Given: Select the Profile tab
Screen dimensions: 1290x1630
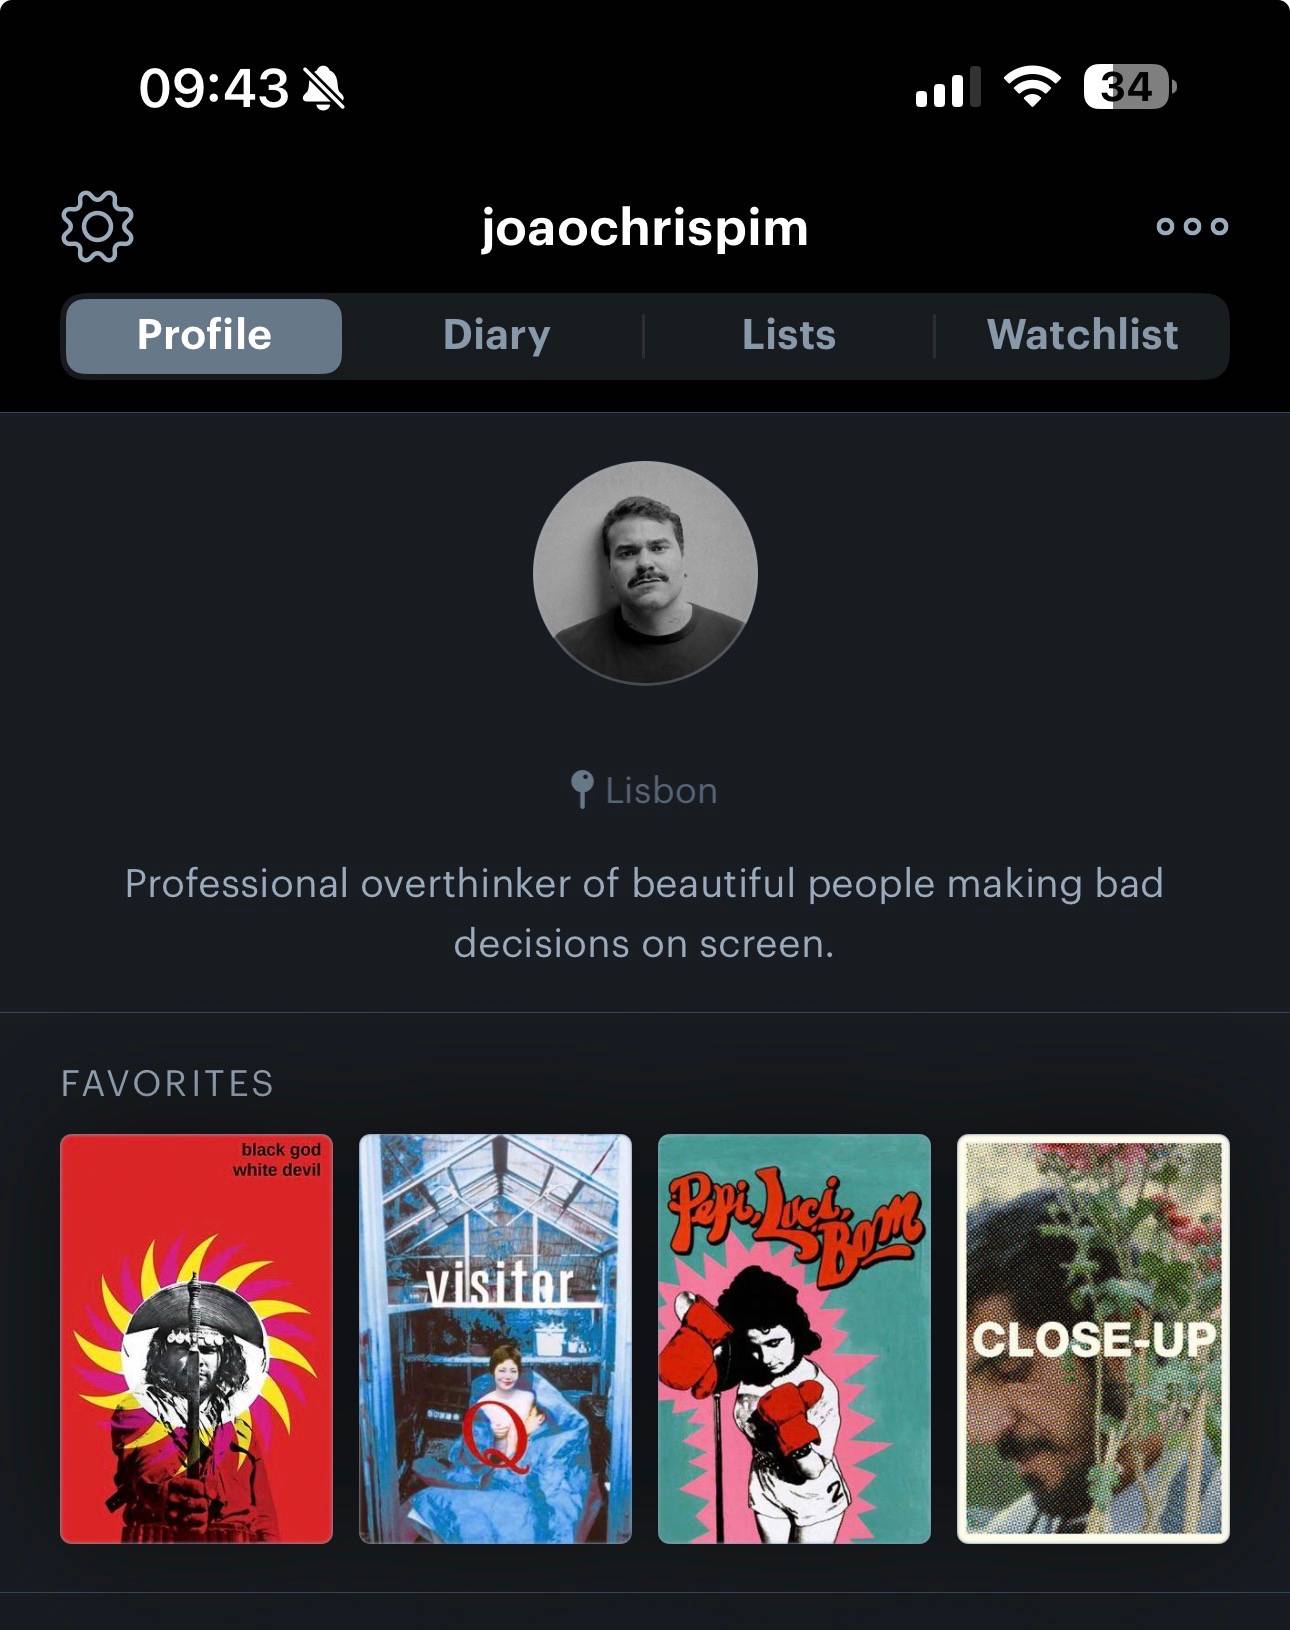Looking at the screenshot, I should point(204,336).
